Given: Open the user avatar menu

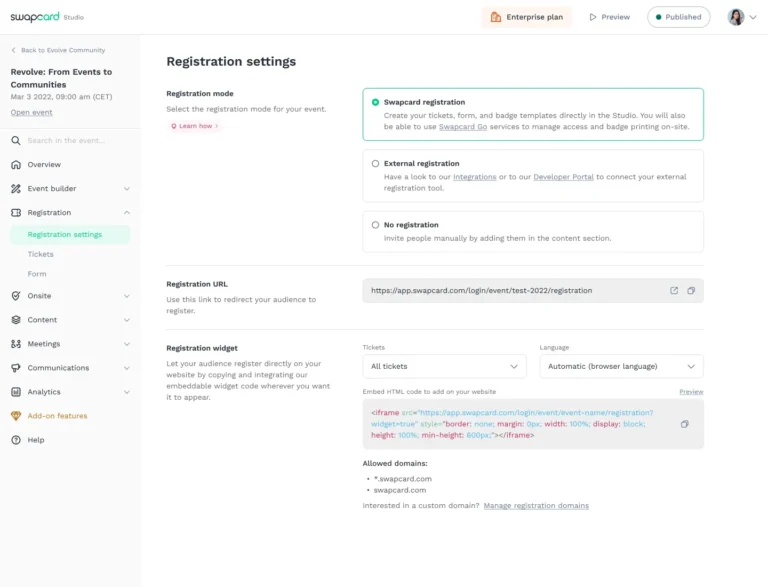Looking at the screenshot, I should click(736, 17).
